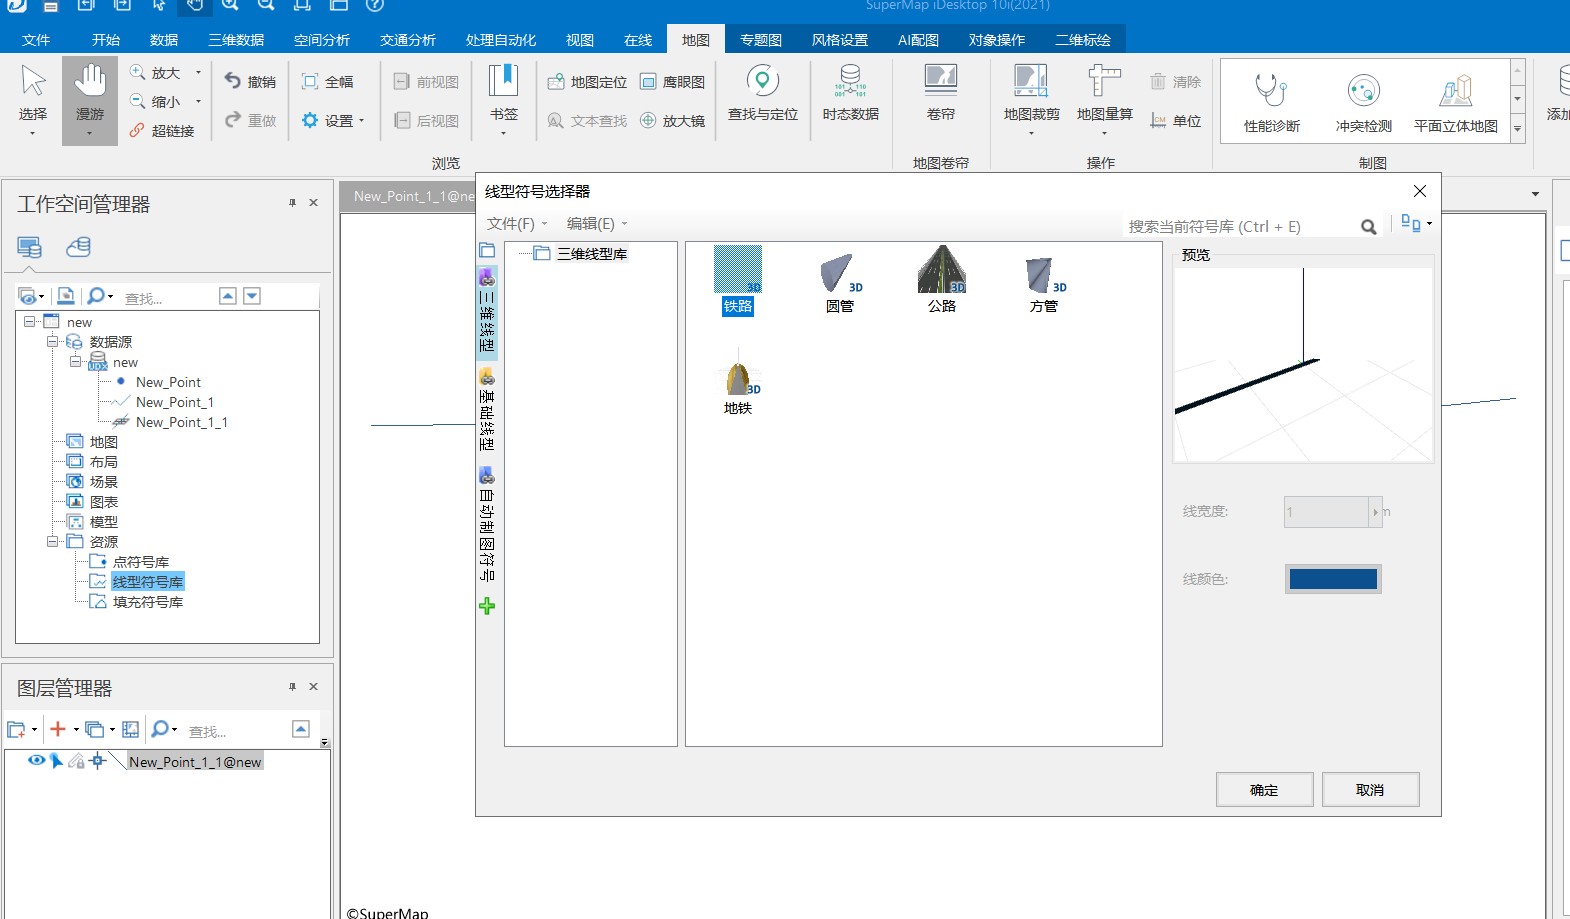Switch to the 专题图 ribbon tab
The height and width of the screenshot is (919, 1570).
click(761, 40)
